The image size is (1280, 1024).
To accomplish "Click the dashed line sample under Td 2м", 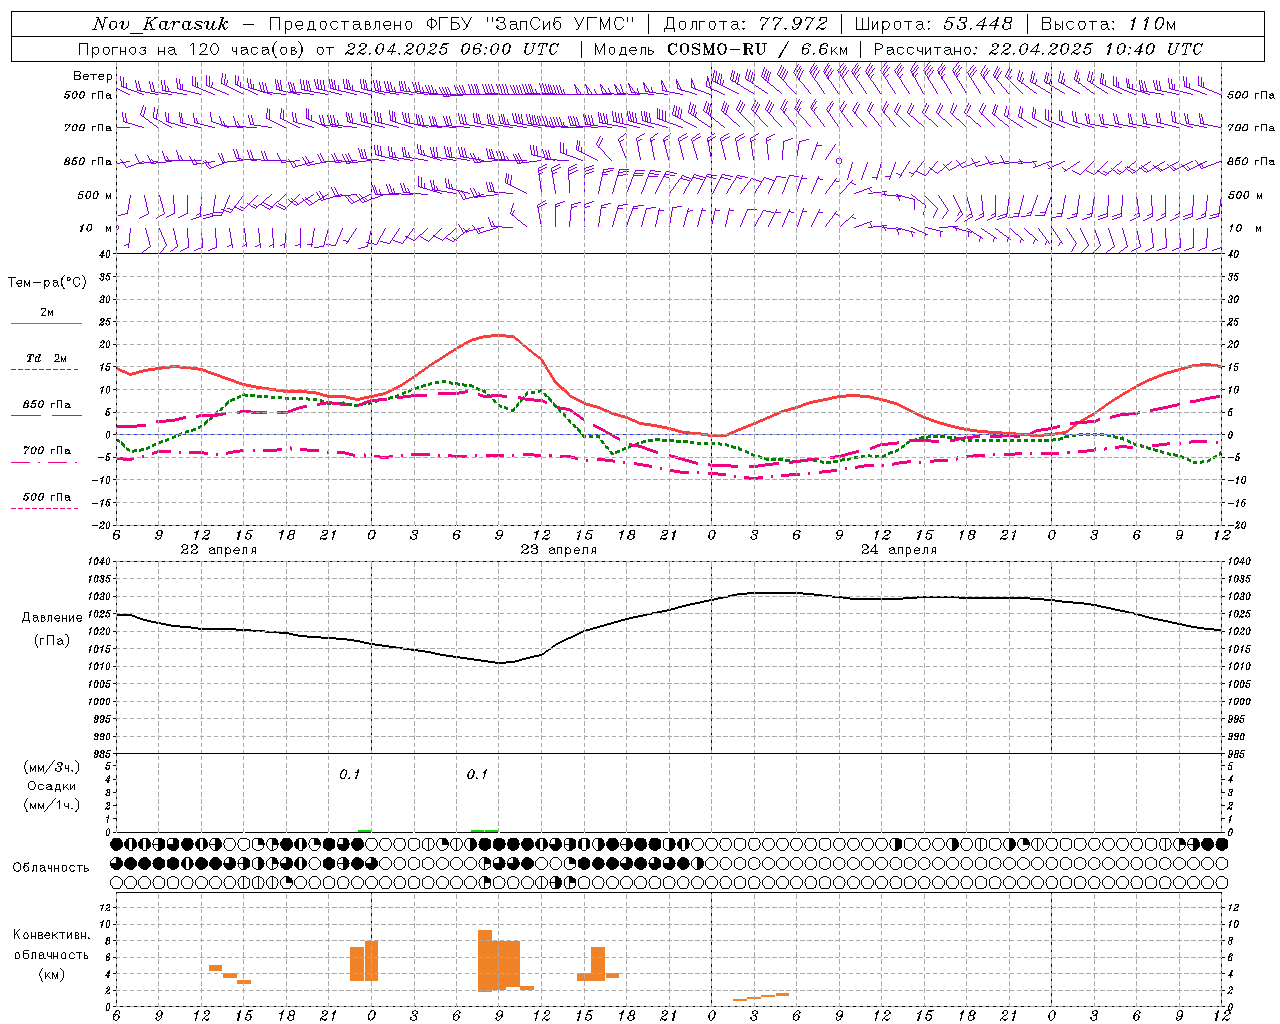I will coord(44,370).
